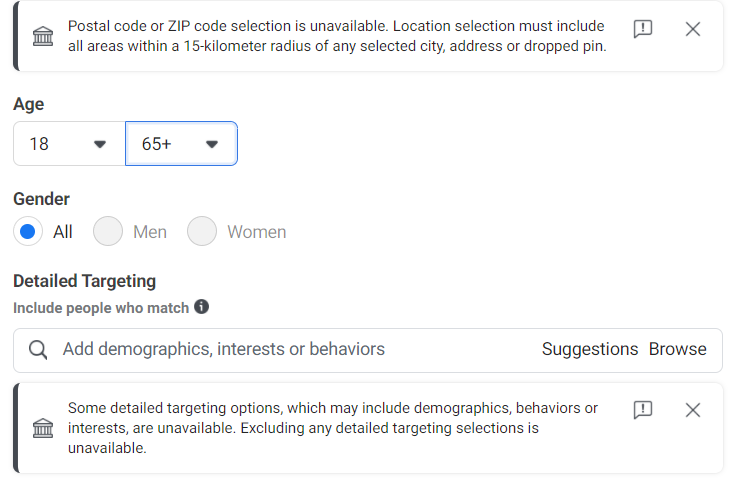Dismiss the postal code location notice
This screenshot has width=732, height=487.
693,29
